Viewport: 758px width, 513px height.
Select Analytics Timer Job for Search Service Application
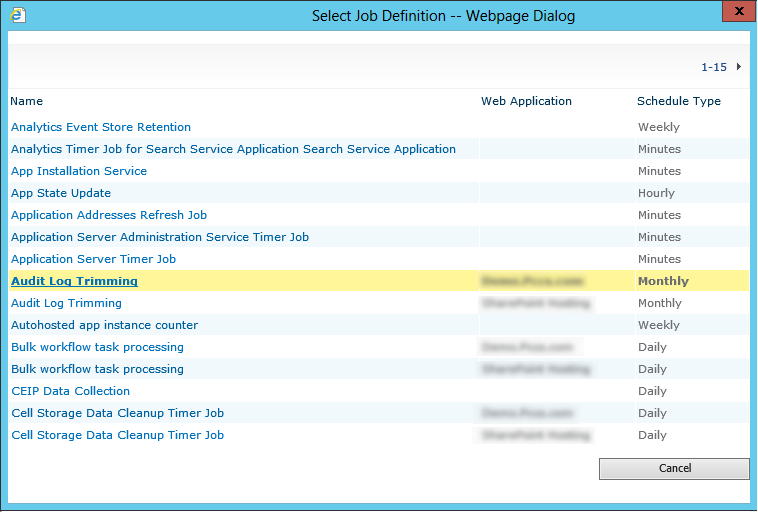tap(233, 149)
